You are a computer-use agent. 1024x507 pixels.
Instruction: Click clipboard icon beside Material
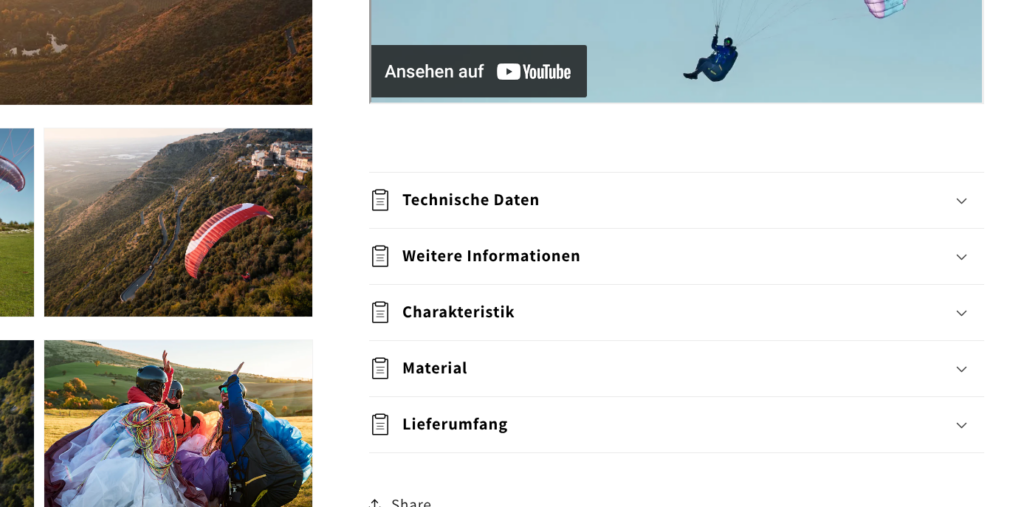[x=380, y=368]
